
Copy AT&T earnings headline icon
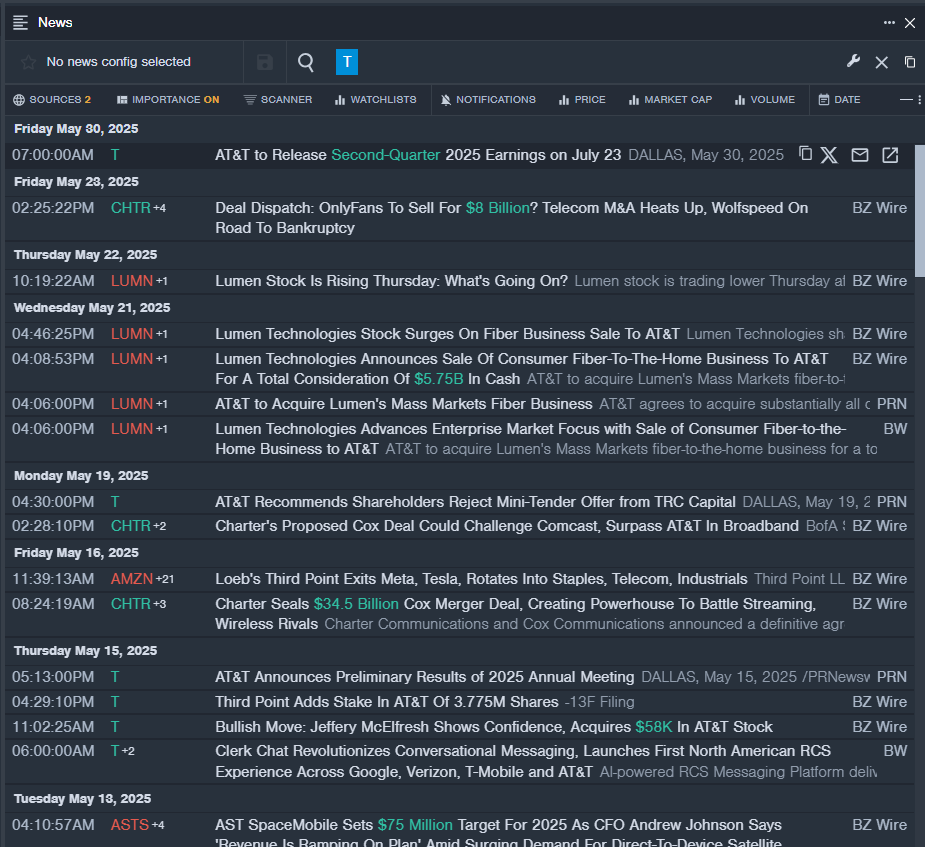(805, 154)
